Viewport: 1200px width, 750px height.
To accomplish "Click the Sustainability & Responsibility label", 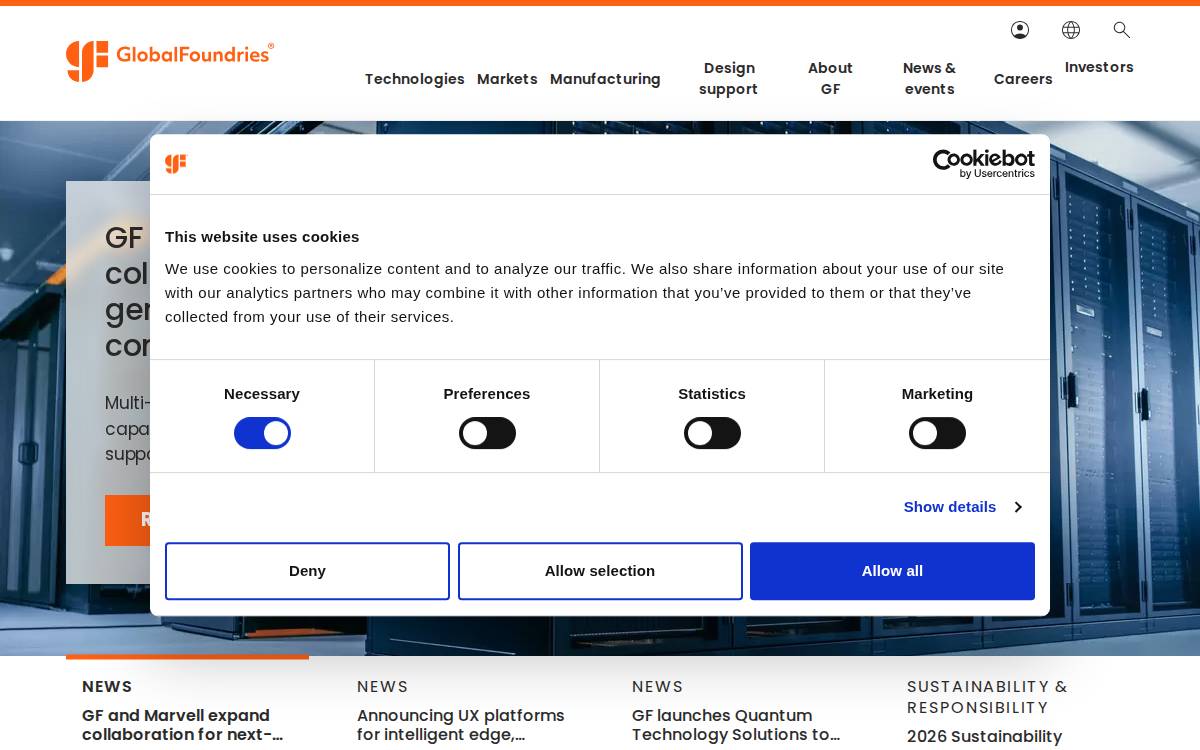I will click(987, 697).
